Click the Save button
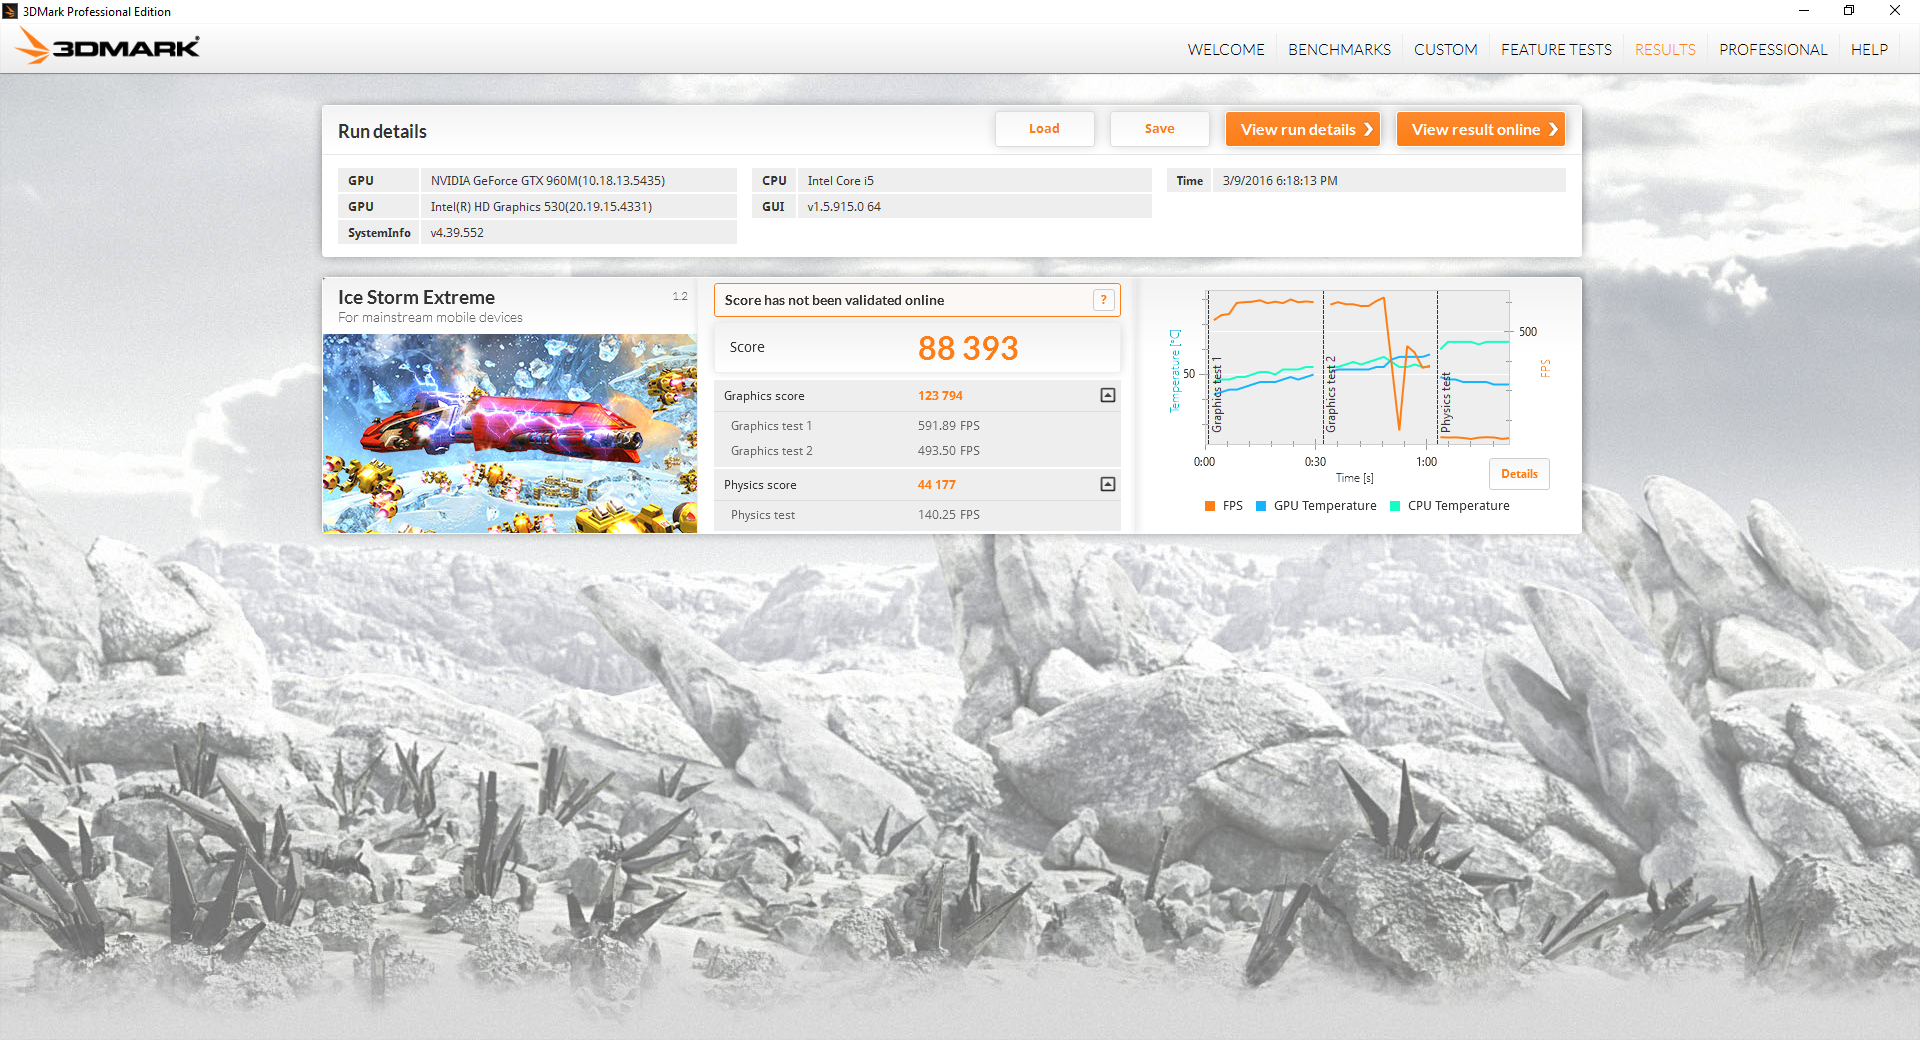This screenshot has width=1920, height=1040. point(1159,129)
